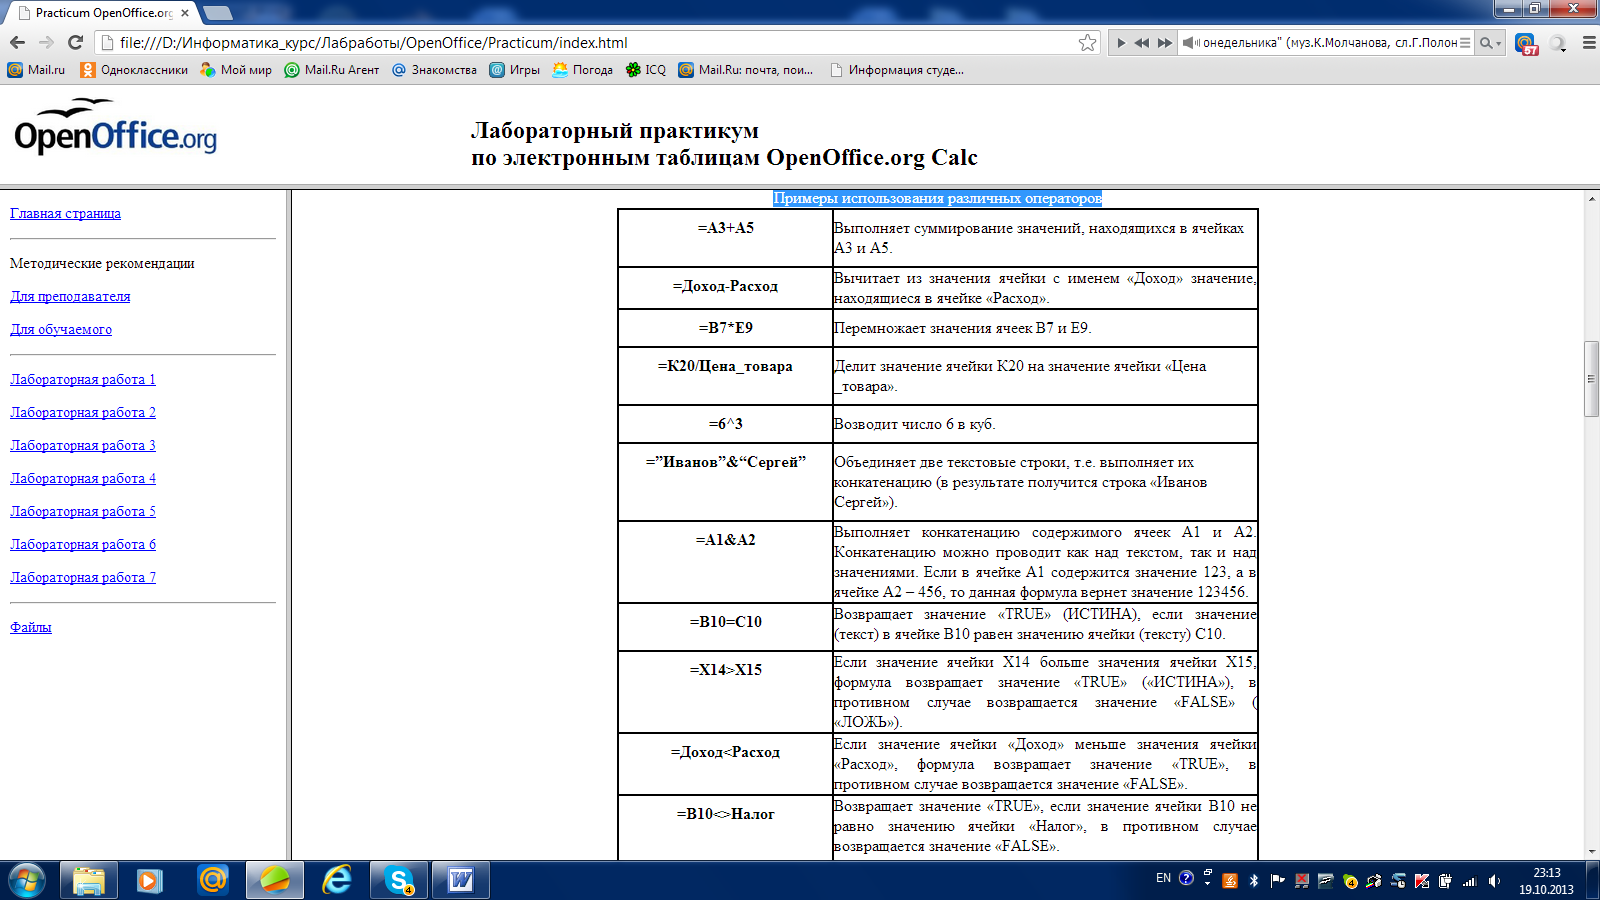Screen dimensions: 1600x900
Task: Open the media player taskbar icon
Action: pyautogui.click(x=150, y=880)
